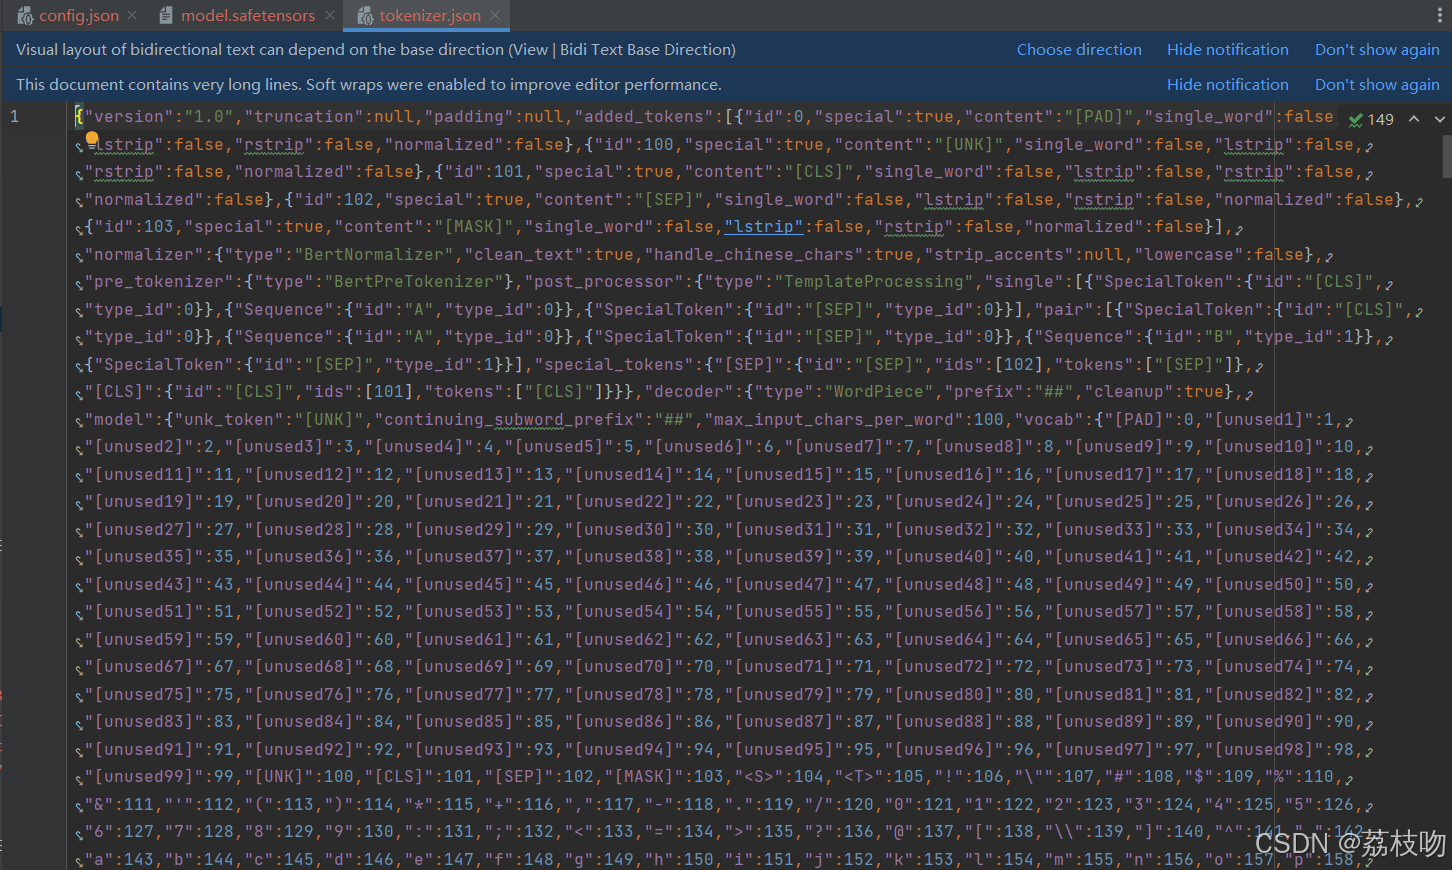1452x870 pixels.
Task: Click the "lowercase" key
Action: (1189, 255)
